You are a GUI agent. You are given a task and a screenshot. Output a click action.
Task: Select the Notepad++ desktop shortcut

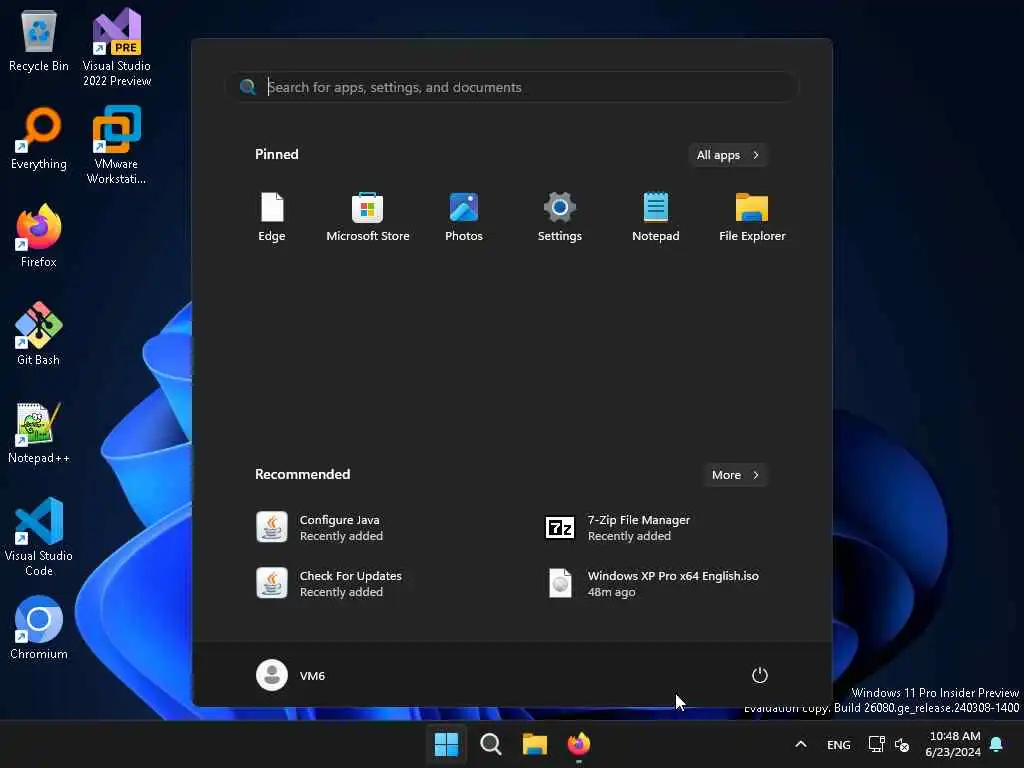(39, 432)
